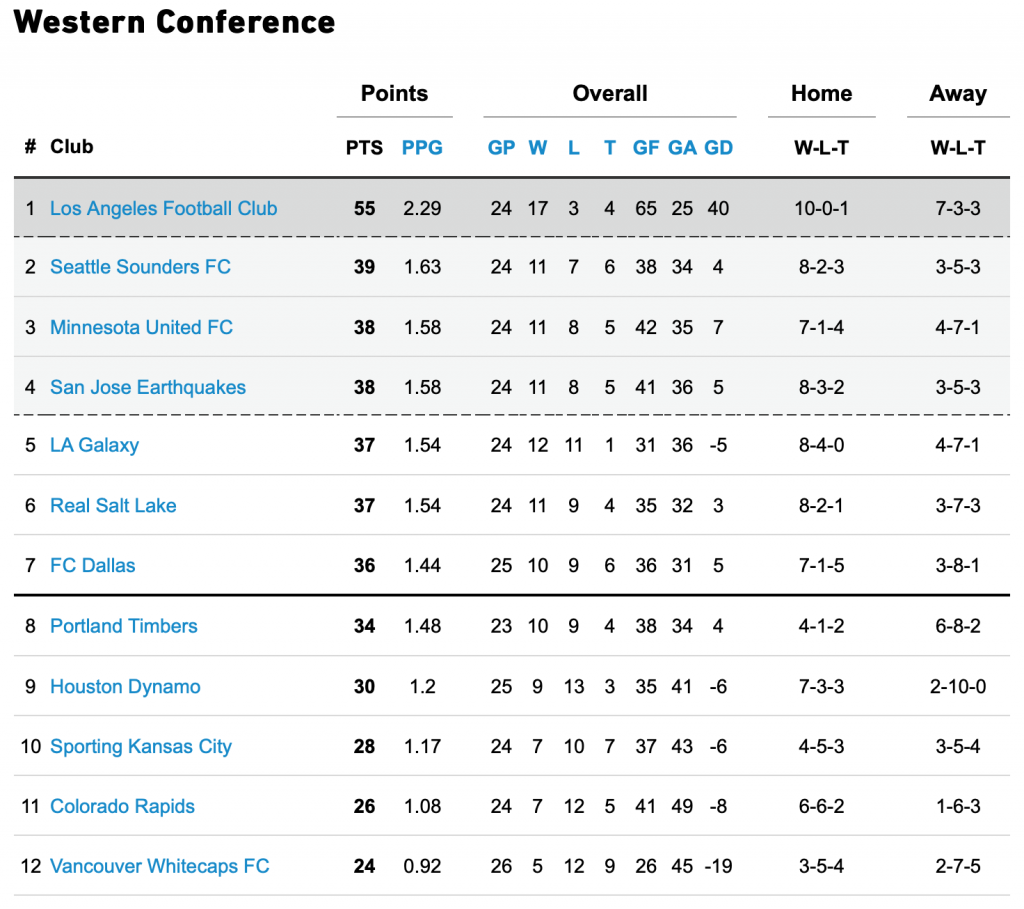The height and width of the screenshot is (909, 1024).
Task: Sort standings by GP header
Action: (x=501, y=148)
